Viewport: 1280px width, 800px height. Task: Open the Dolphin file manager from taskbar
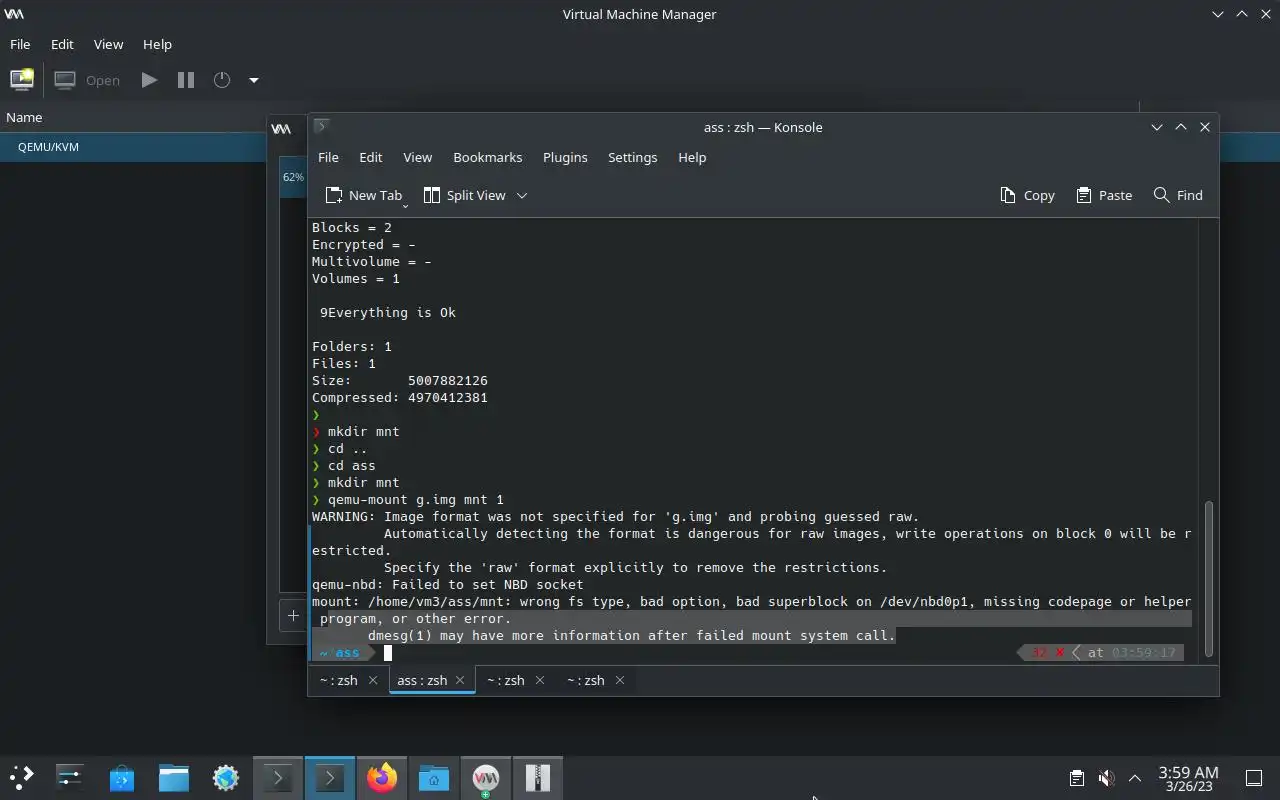(174, 778)
